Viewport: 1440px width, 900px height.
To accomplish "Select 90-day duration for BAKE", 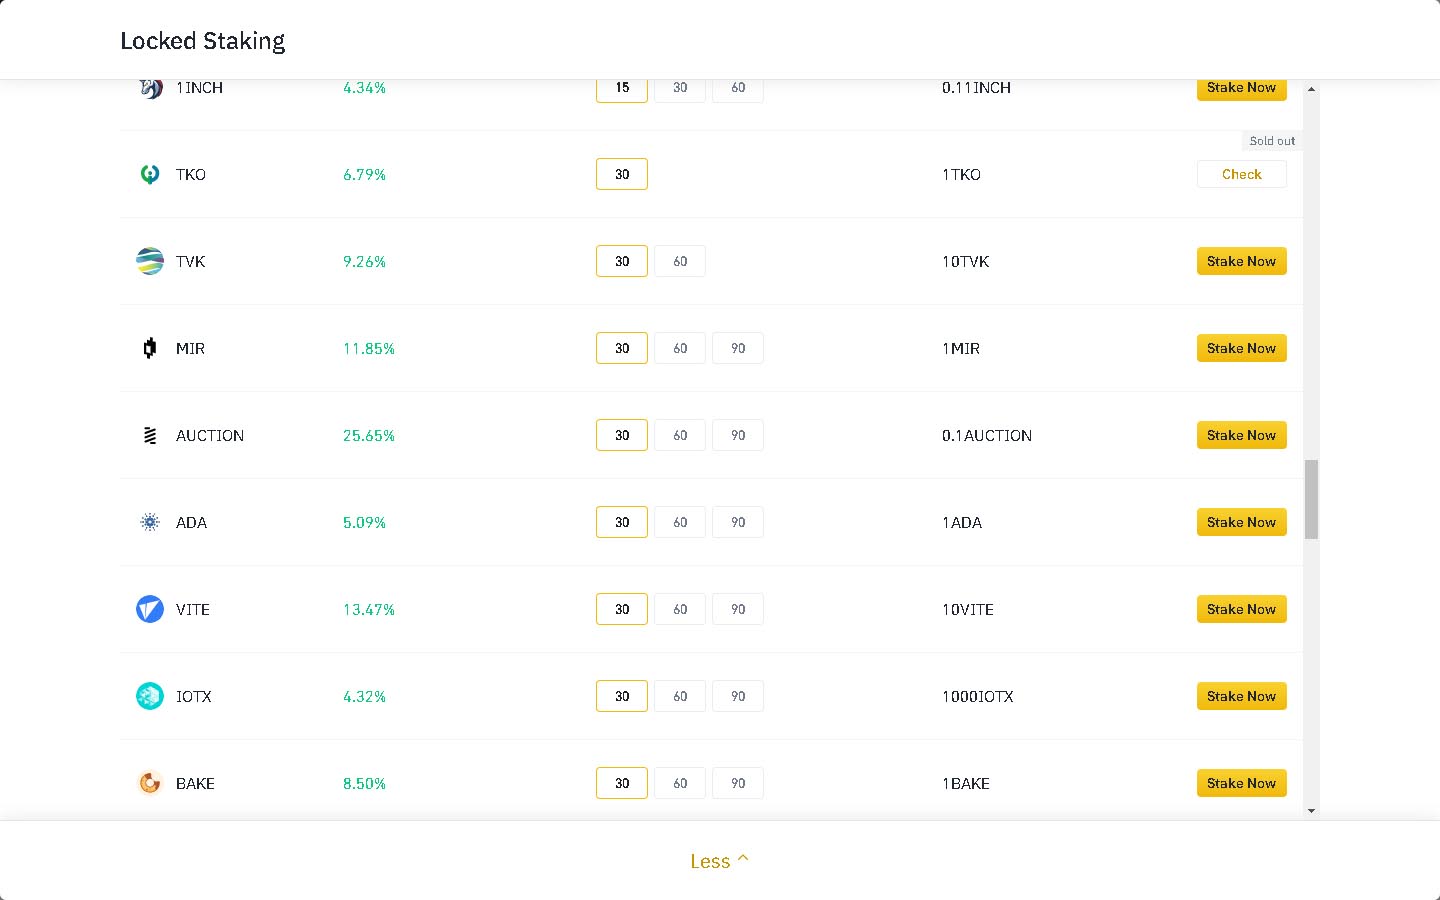I will pyautogui.click(x=738, y=783).
